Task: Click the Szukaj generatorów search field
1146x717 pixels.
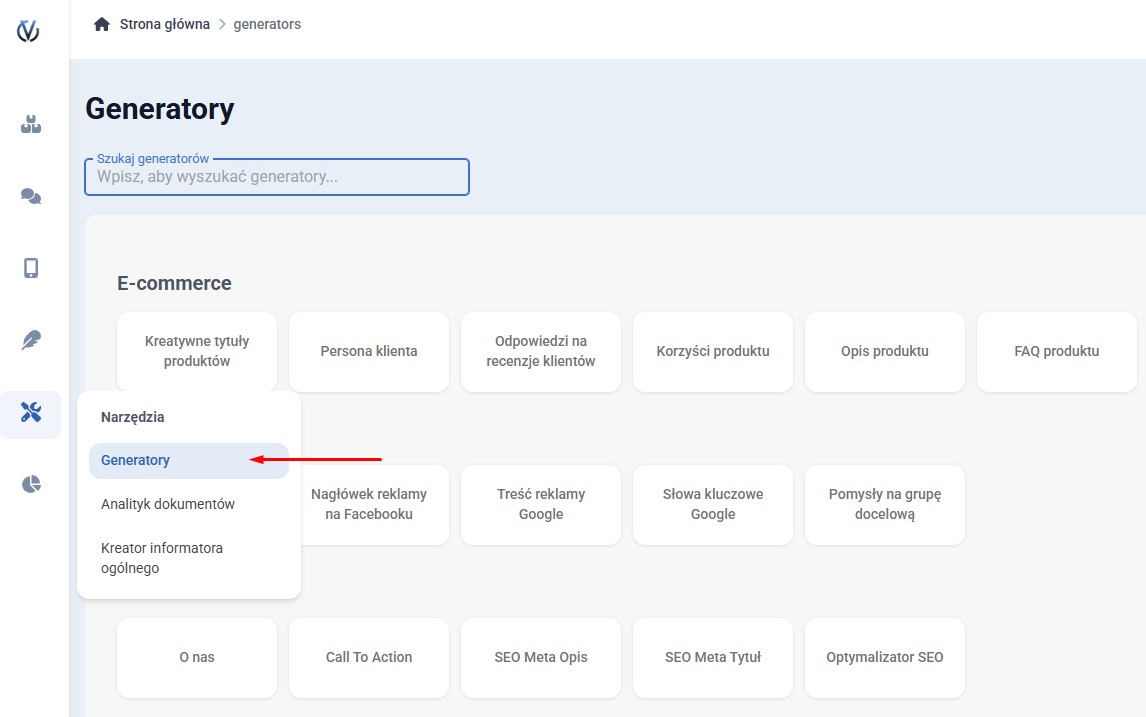Action: click(x=277, y=177)
